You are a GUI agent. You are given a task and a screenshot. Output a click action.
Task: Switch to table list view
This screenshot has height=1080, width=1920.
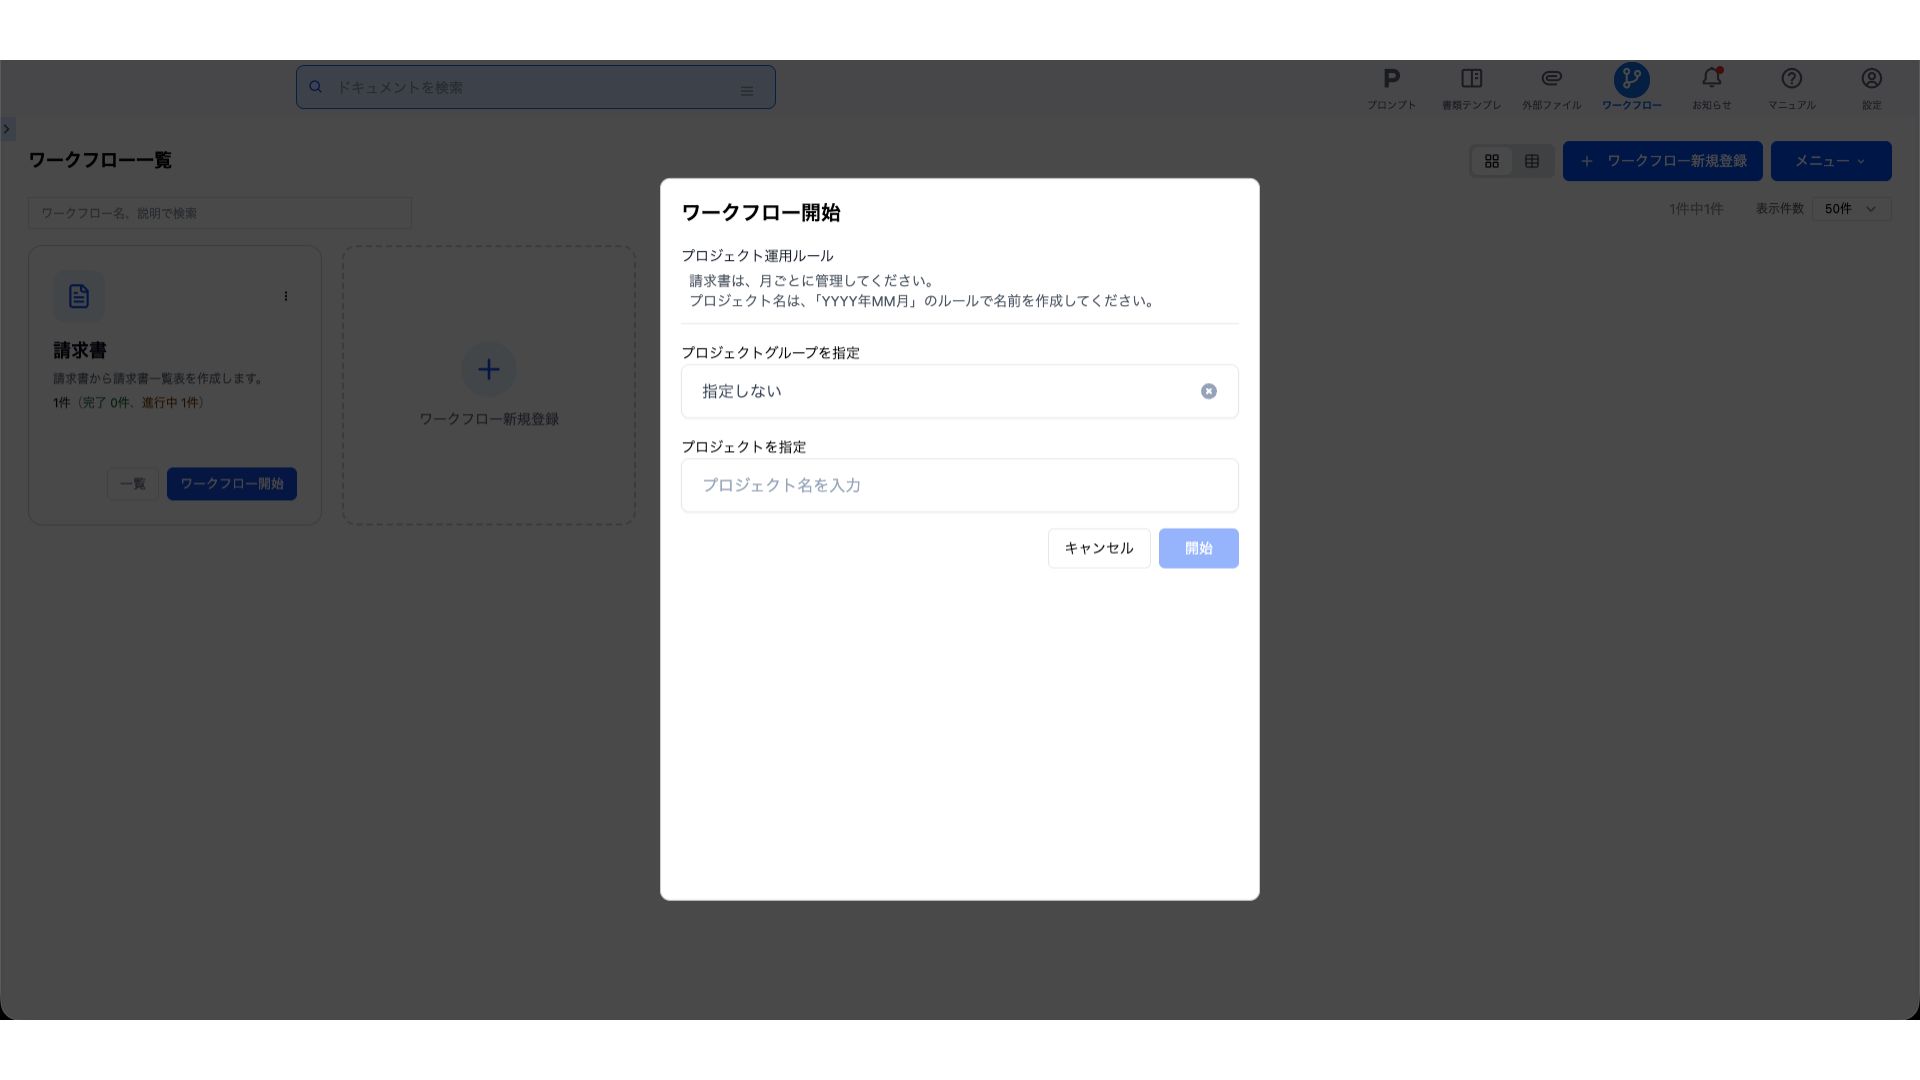[1531, 161]
